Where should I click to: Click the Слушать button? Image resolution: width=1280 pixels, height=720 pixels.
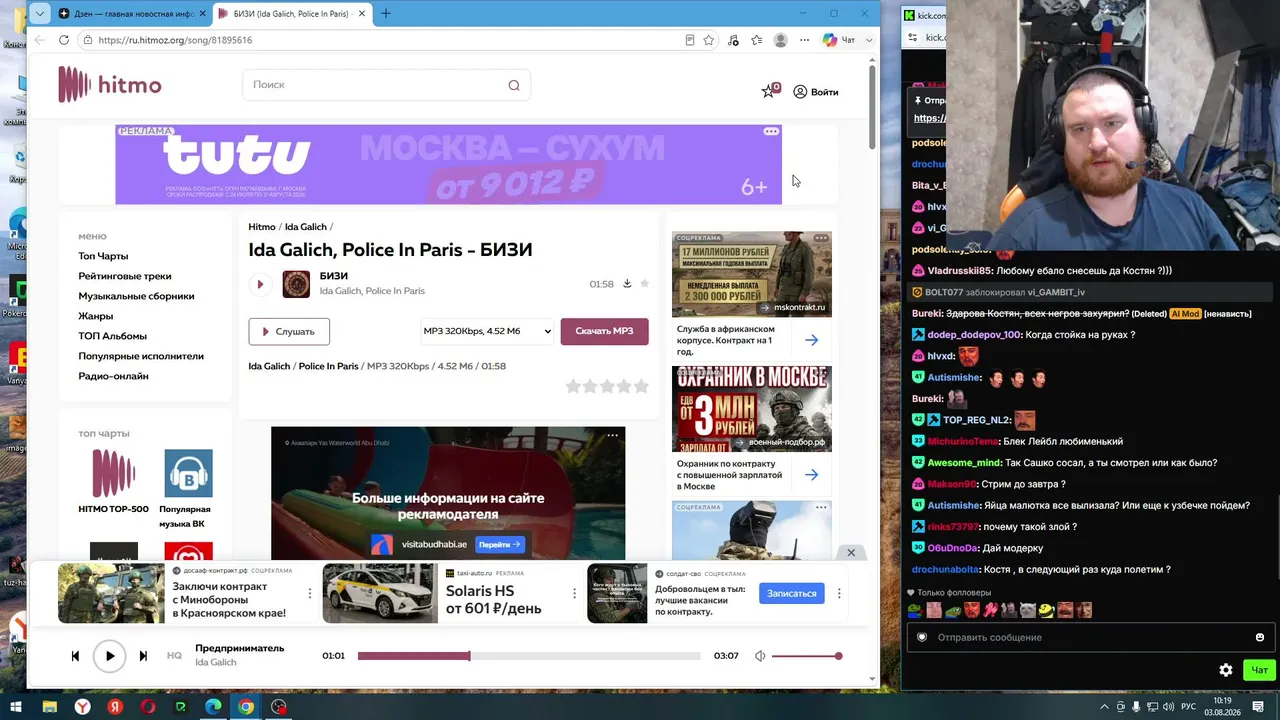tap(289, 331)
